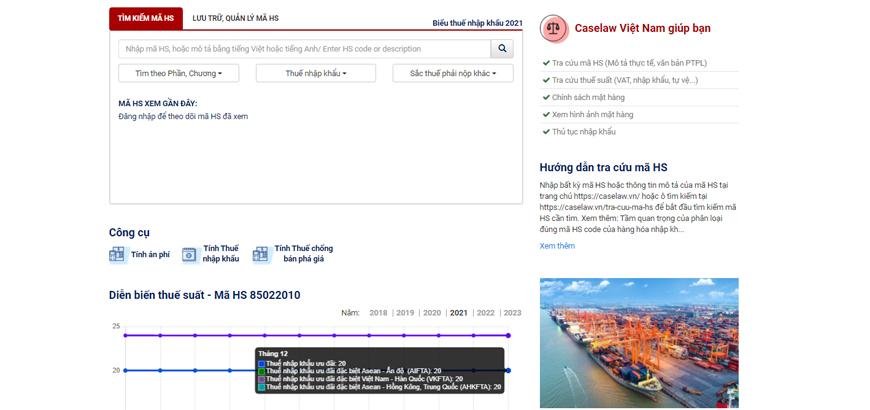The width and height of the screenshot is (870, 410).
Task: Open the Thuế nhập khẩu dropdown
Action: pos(315,73)
